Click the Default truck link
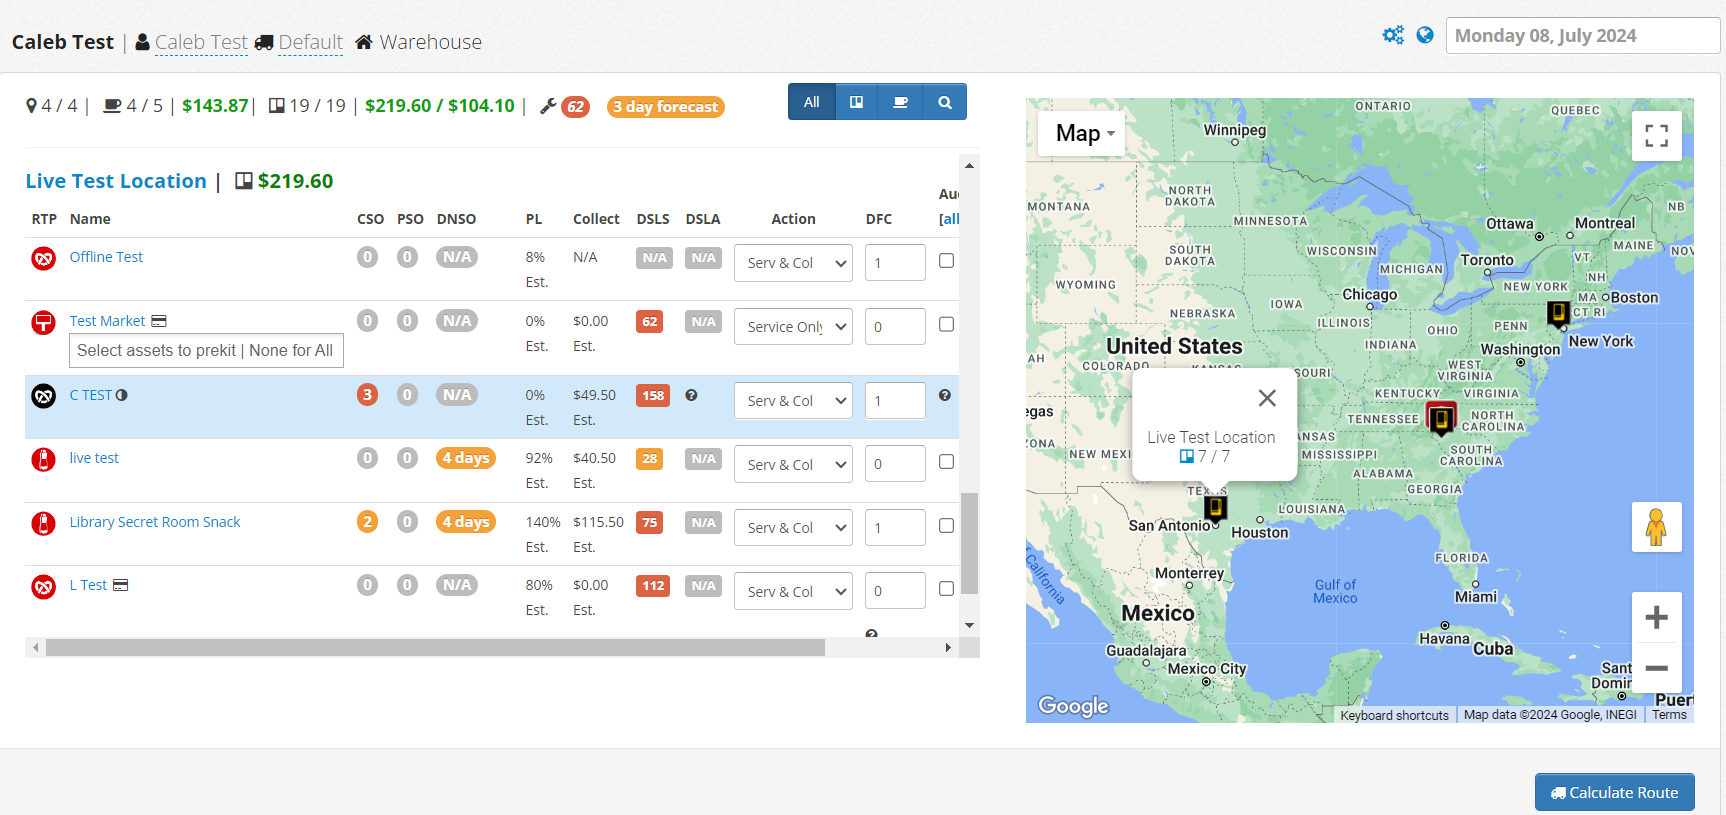This screenshot has height=815, width=1726. pyautogui.click(x=310, y=42)
